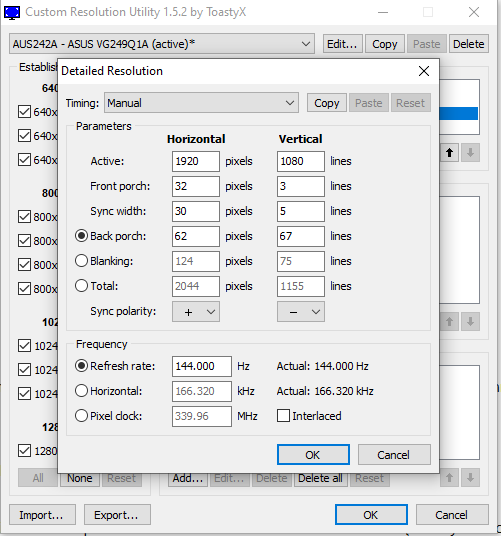Enable the Interlaced checkbox
501x536 pixels.
point(283,416)
